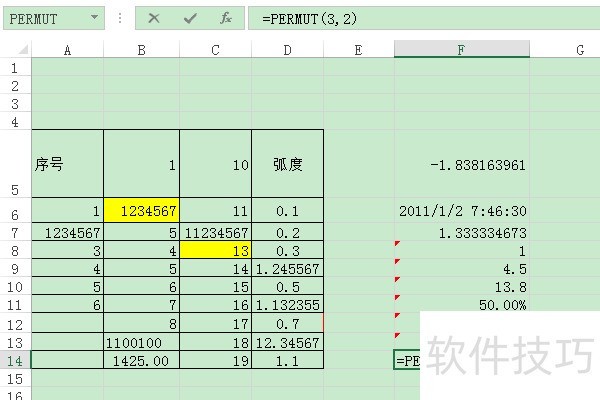This screenshot has height=400, width=600.
Task: Select column D header
Action: (287, 50)
